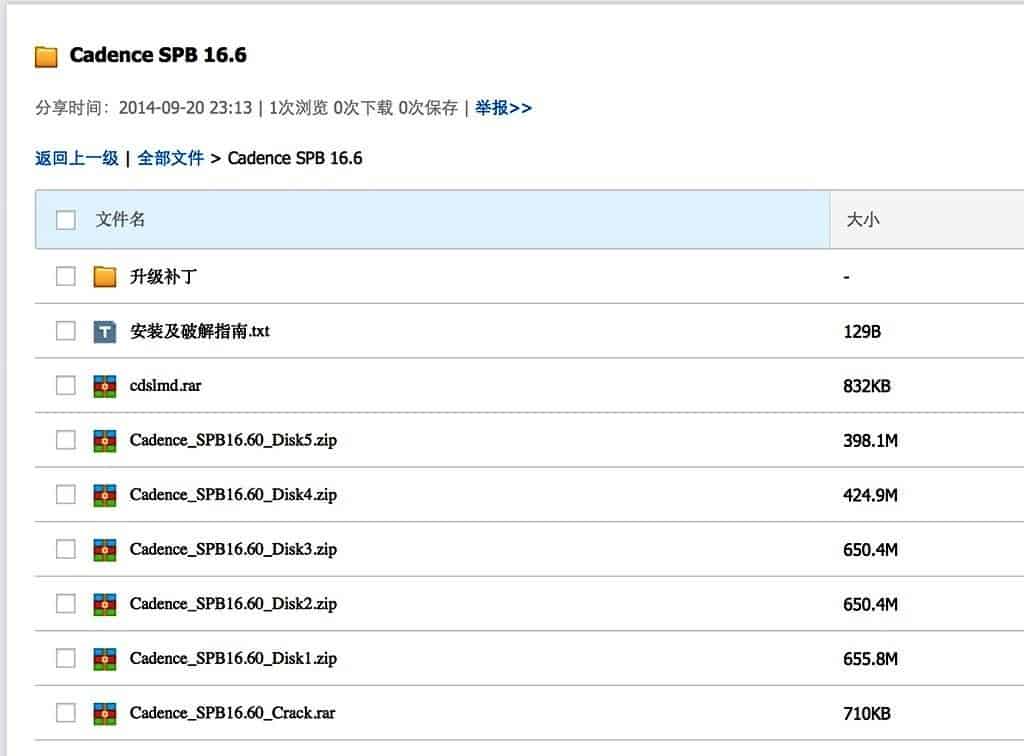Viewport: 1024px width, 756px height.
Task: Check the box next to 升级补丁
Action: [x=65, y=275]
